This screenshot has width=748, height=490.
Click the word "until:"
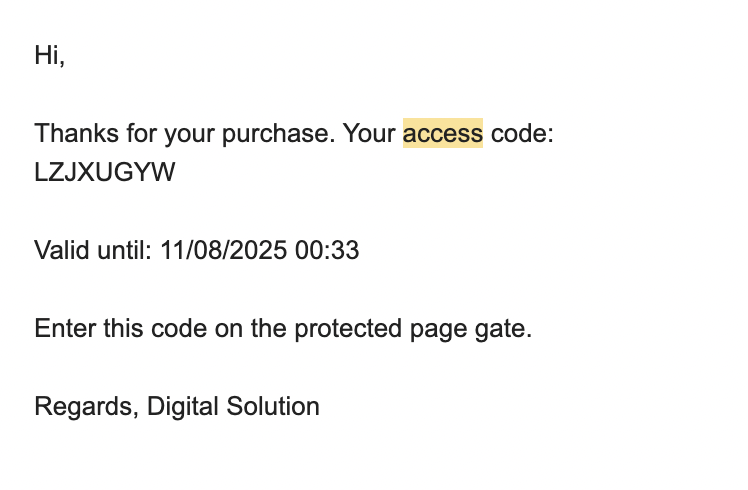125,250
